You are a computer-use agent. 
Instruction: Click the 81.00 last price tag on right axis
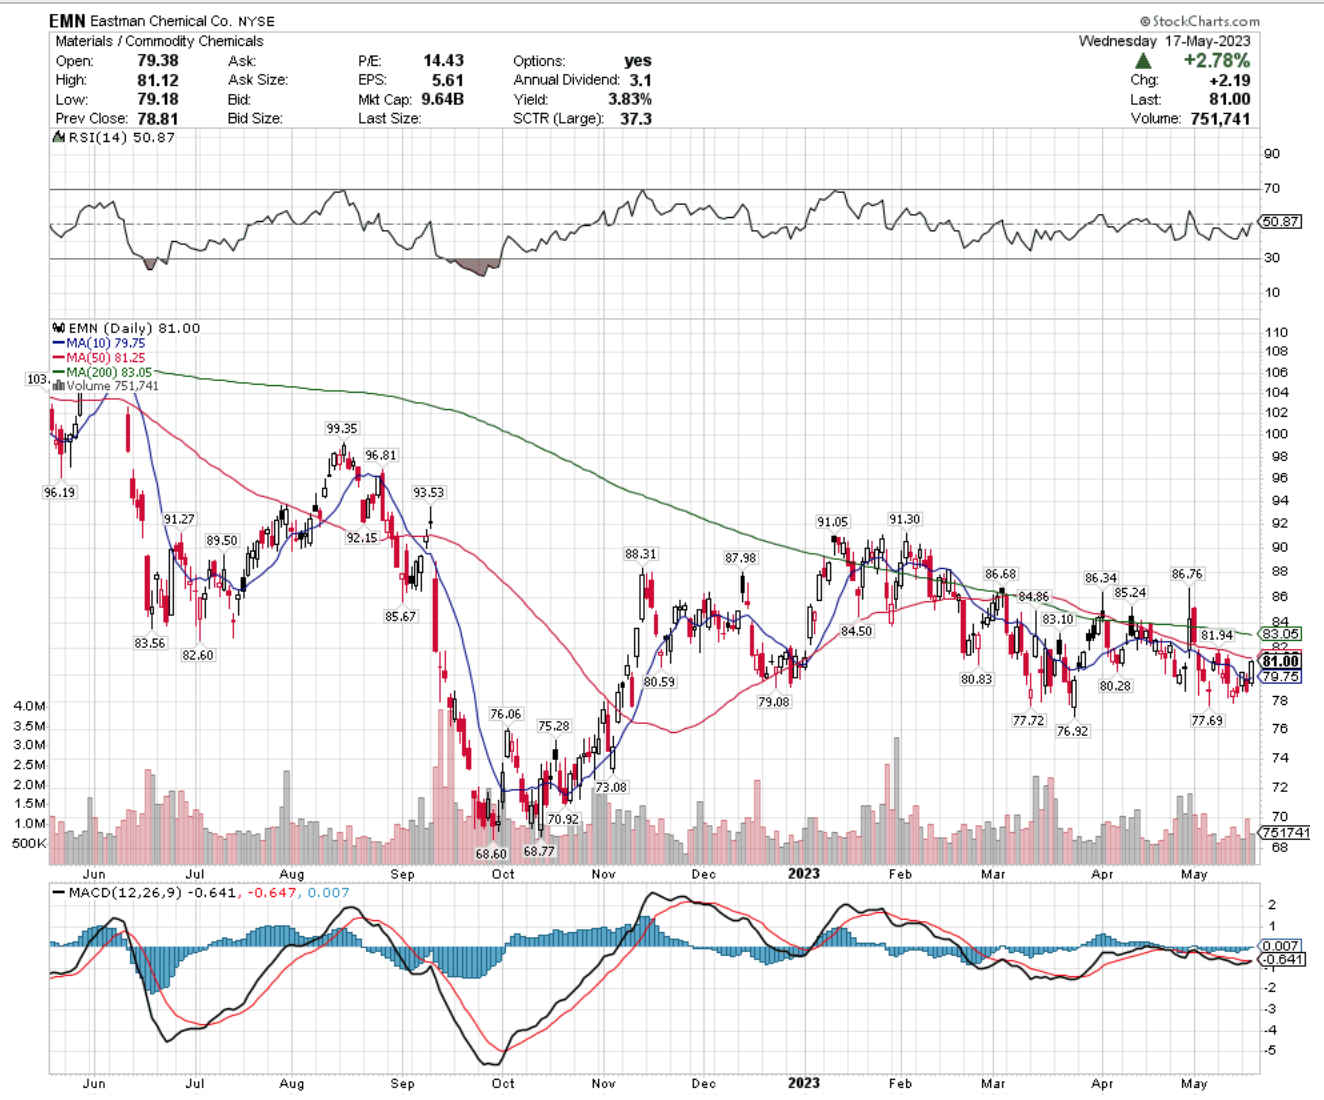1281,661
